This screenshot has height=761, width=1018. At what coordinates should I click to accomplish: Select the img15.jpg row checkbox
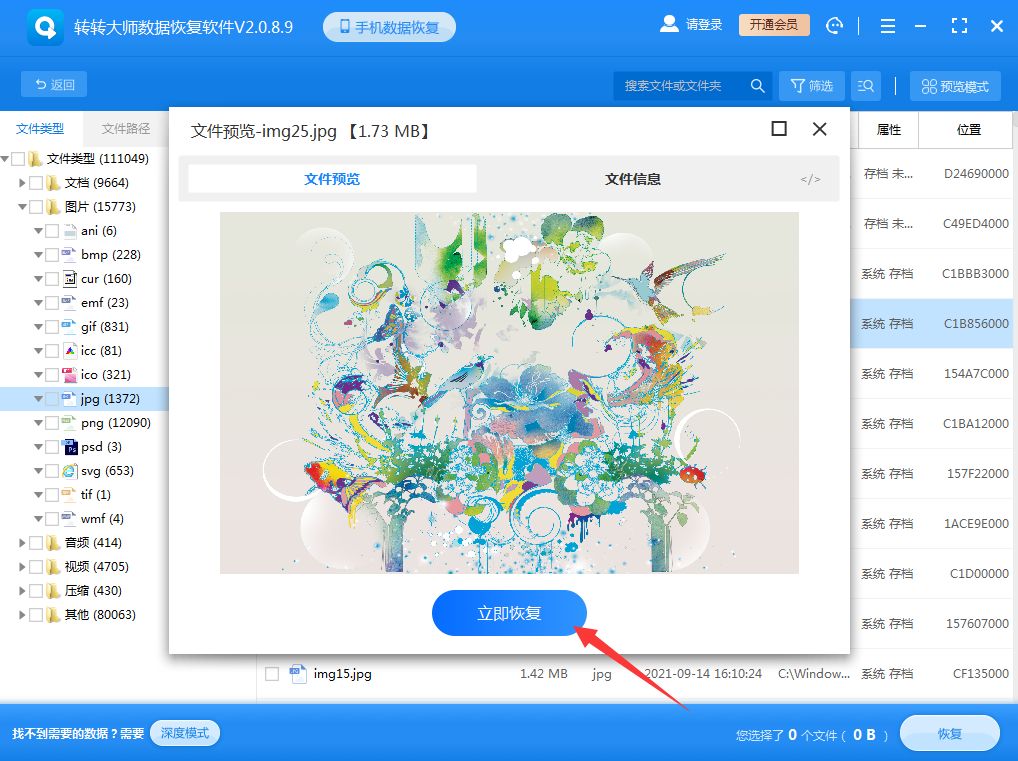point(271,674)
